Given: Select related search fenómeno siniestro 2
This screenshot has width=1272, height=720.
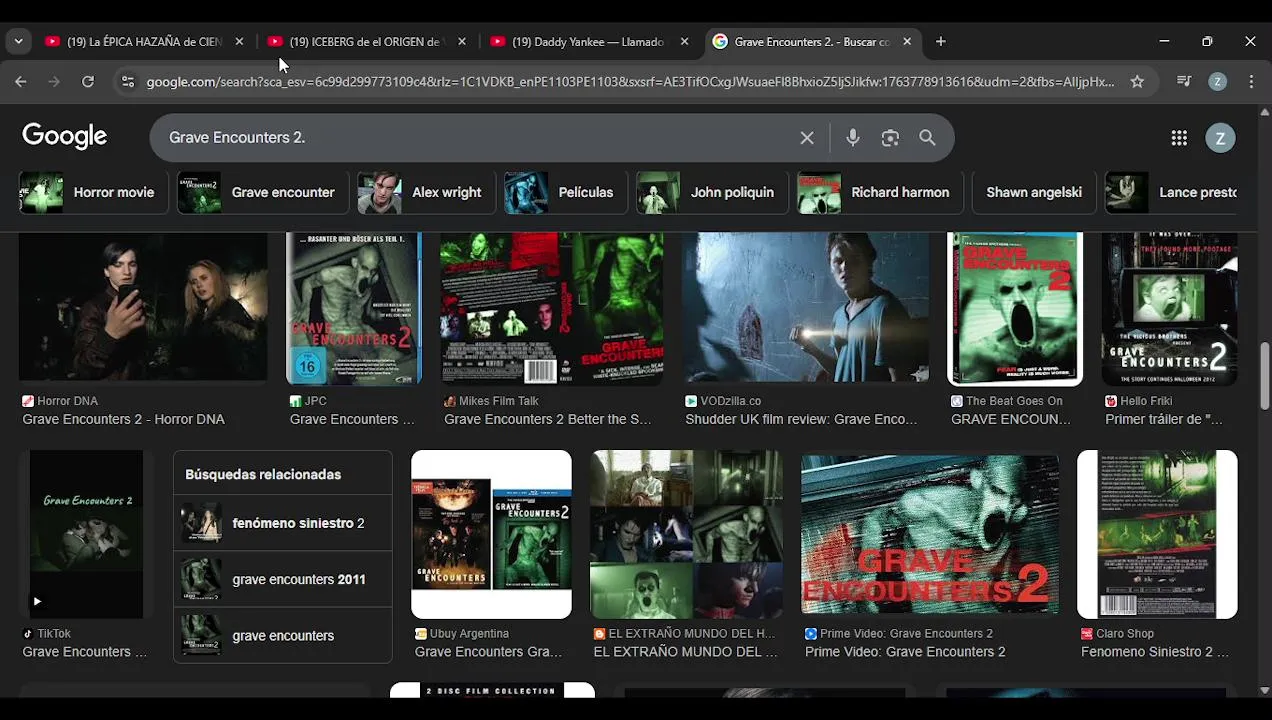Looking at the screenshot, I should click(283, 523).
